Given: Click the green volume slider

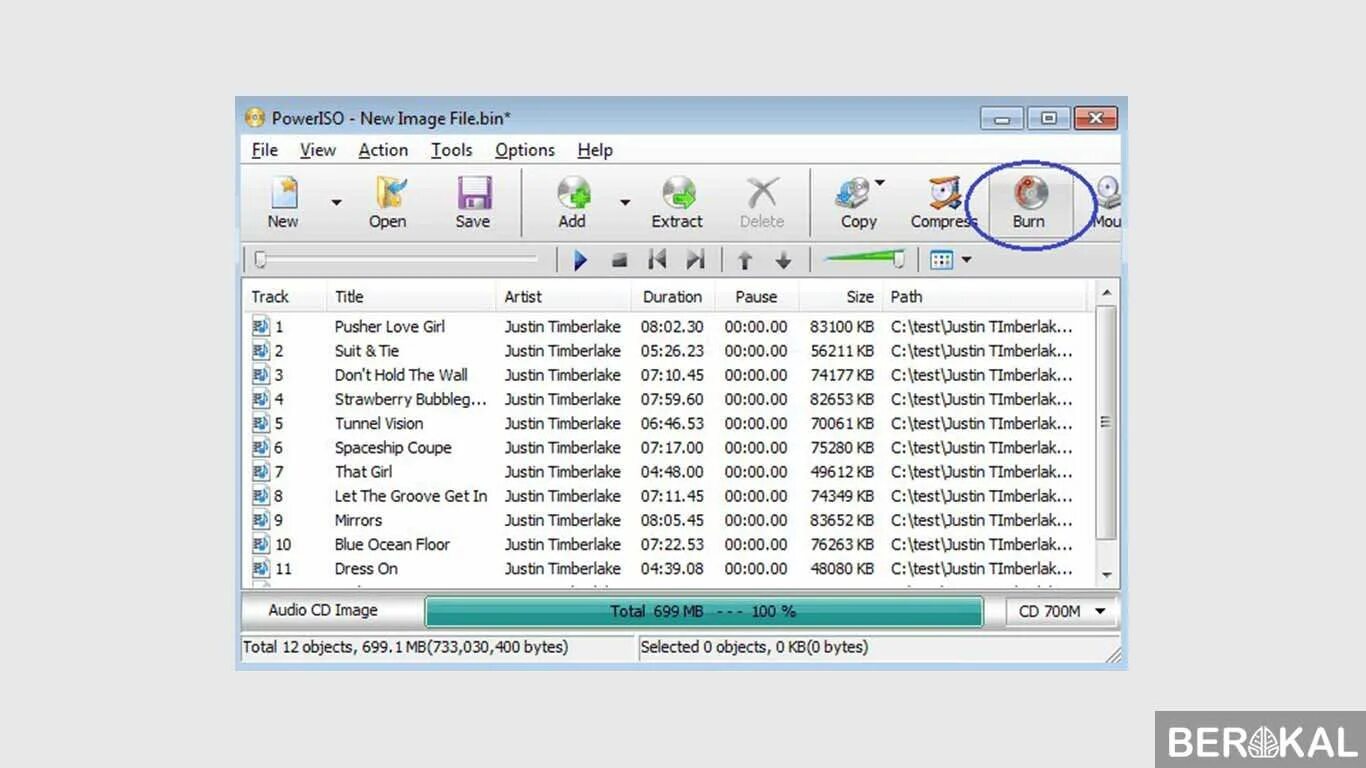Looking at the screenshot, I should coord(864,260).
